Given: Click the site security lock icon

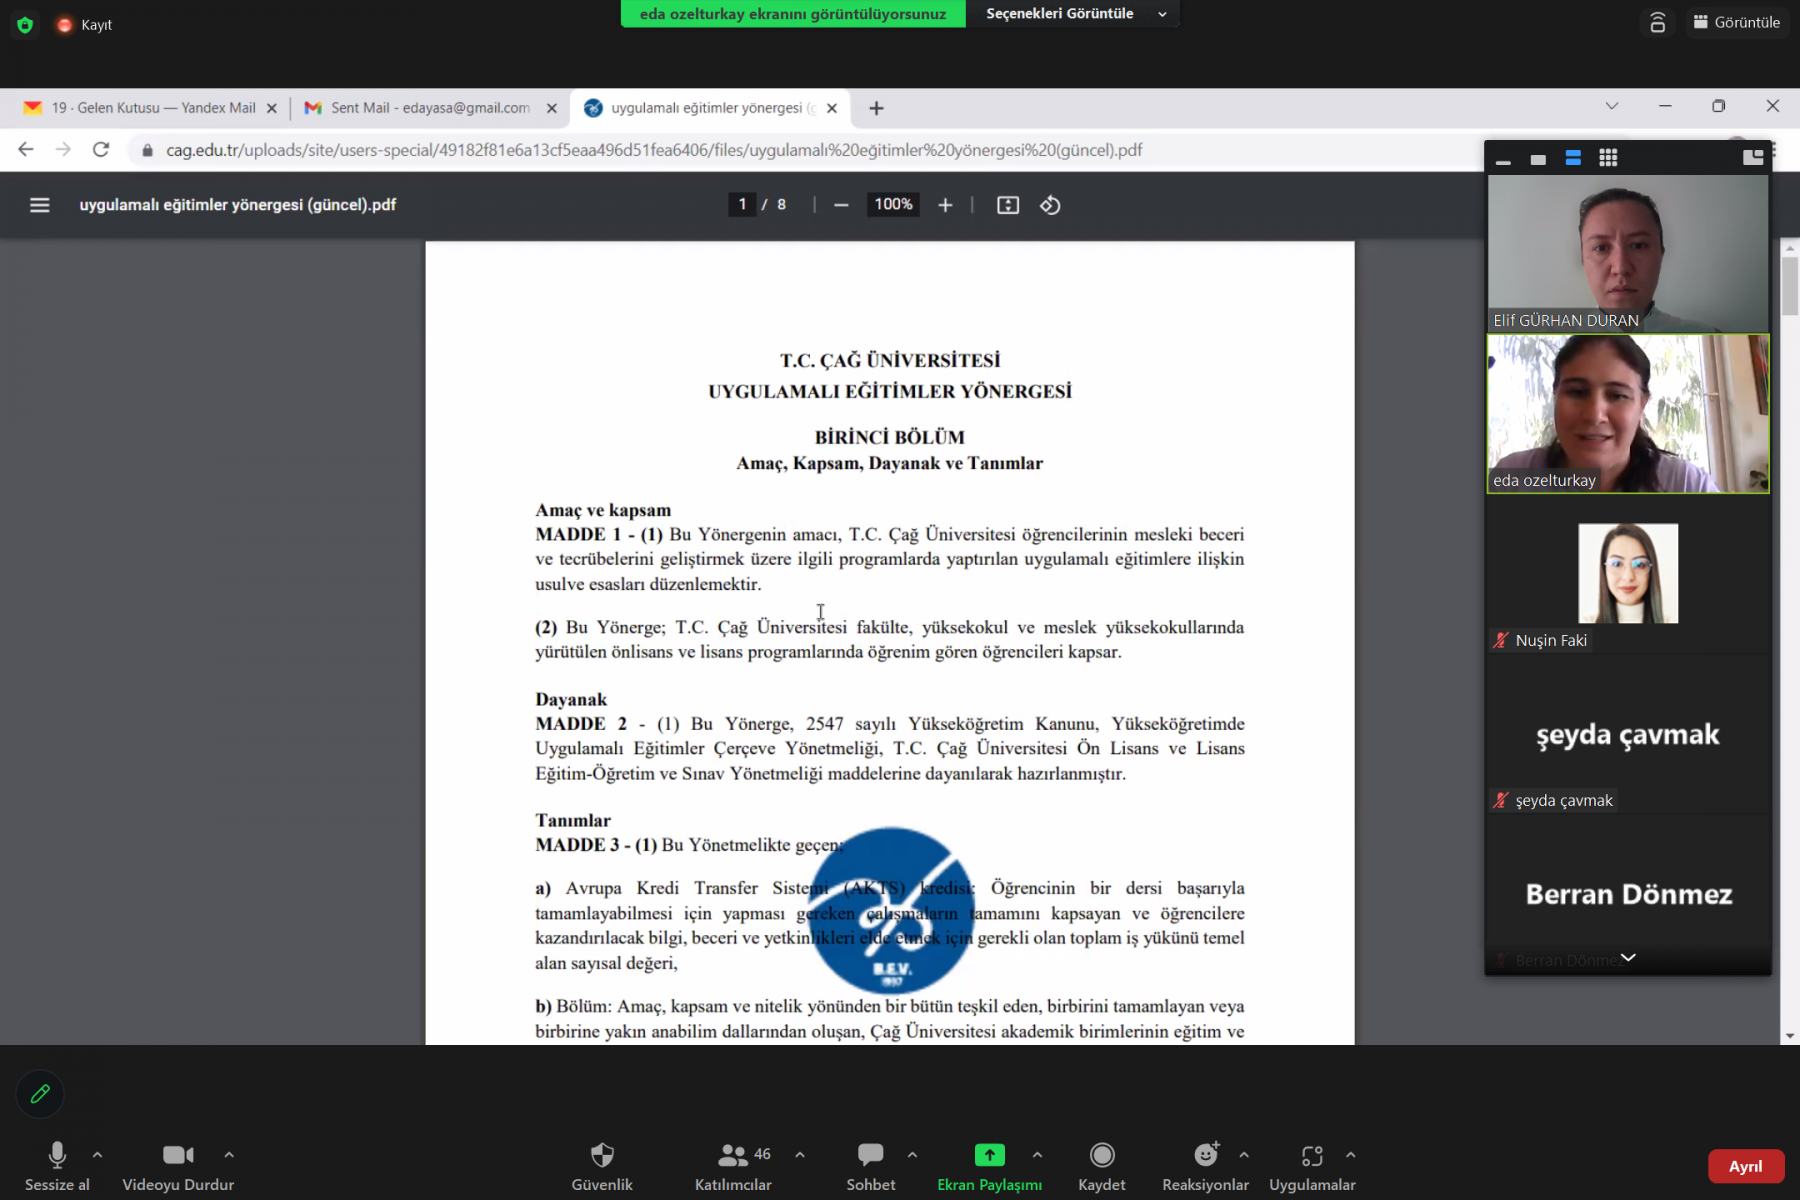Looking at the screenshot, I should [x=147, y=150].
